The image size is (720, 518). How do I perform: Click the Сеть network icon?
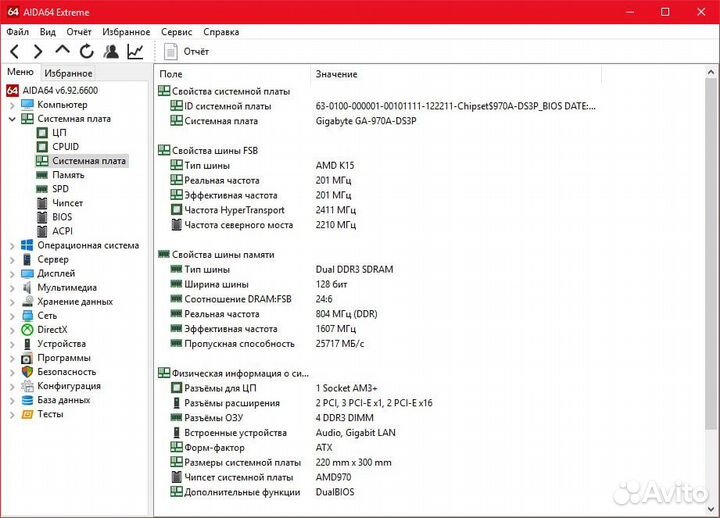(x=27, y=315)
